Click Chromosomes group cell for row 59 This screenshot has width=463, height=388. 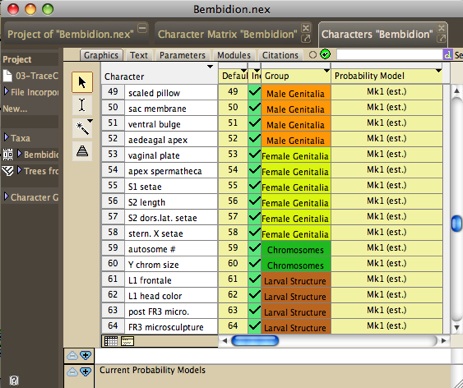click(296, 248)
